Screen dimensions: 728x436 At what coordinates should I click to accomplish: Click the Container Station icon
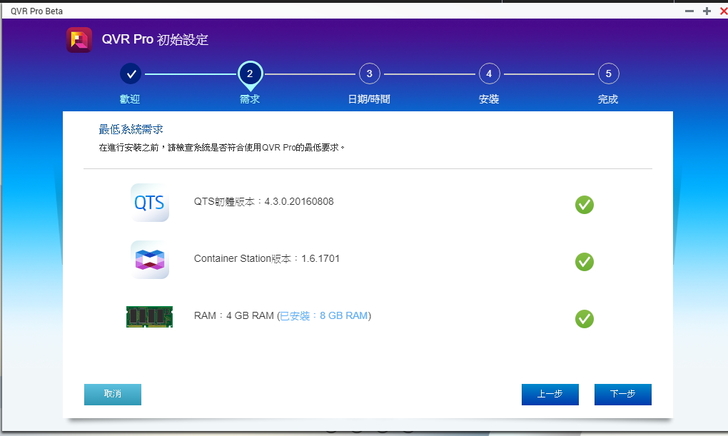point(150,260)
